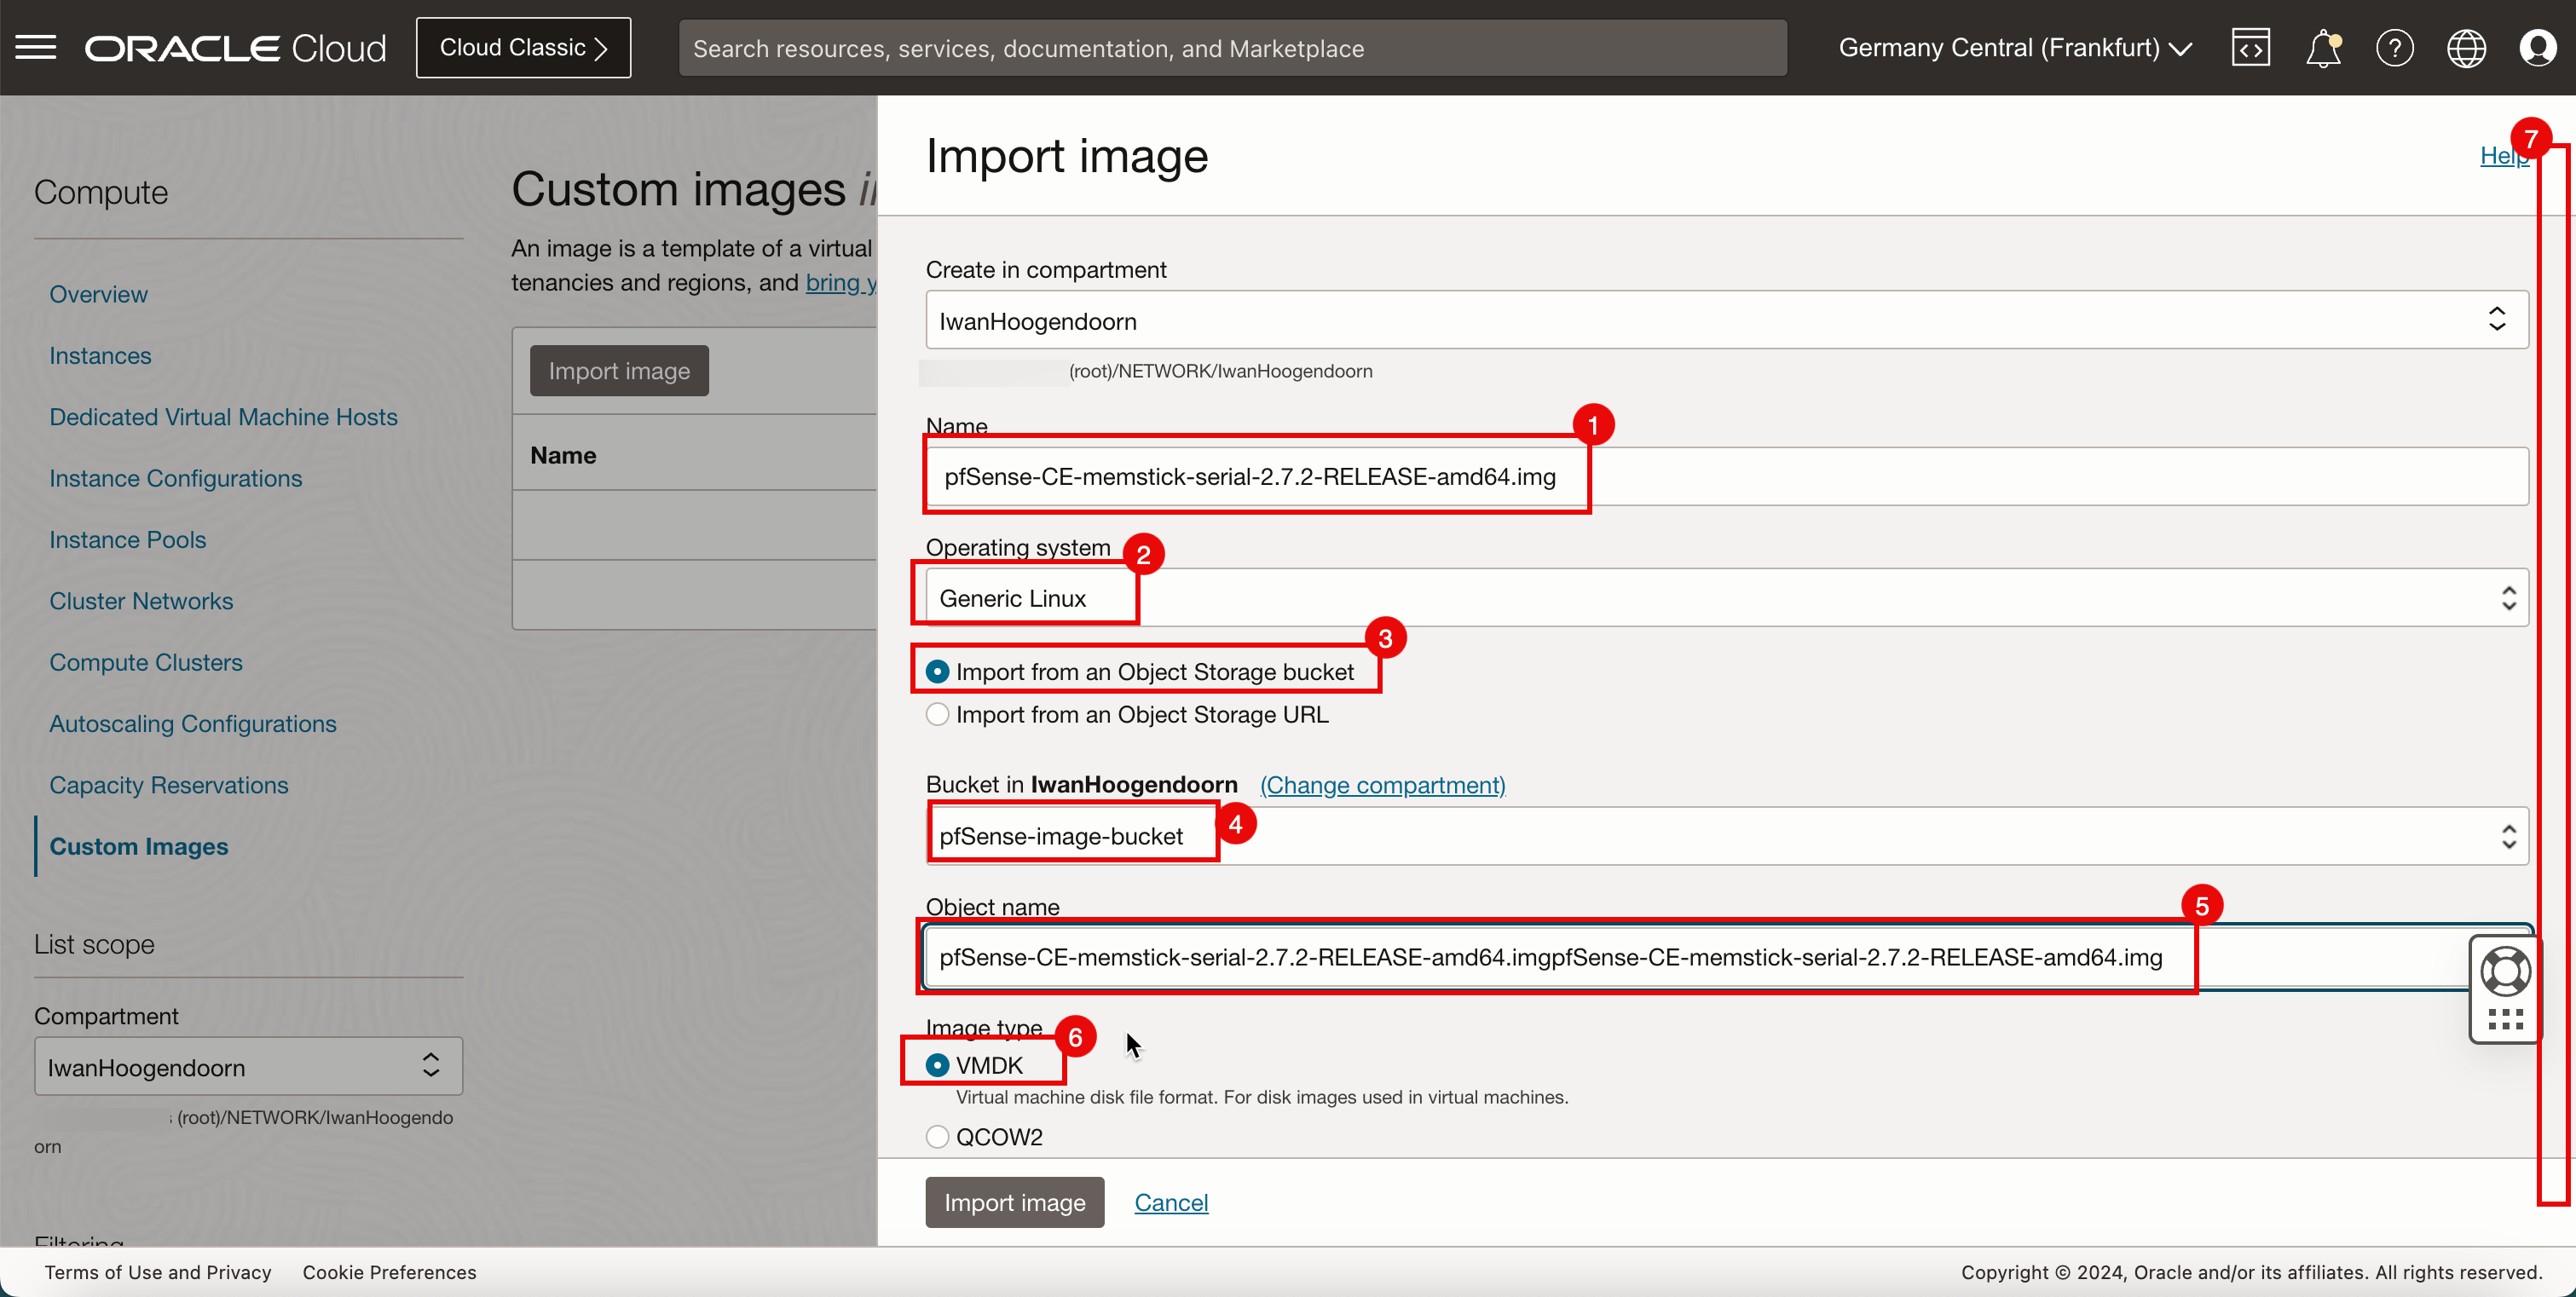Open the announcements bell icon

point(2322,48)
